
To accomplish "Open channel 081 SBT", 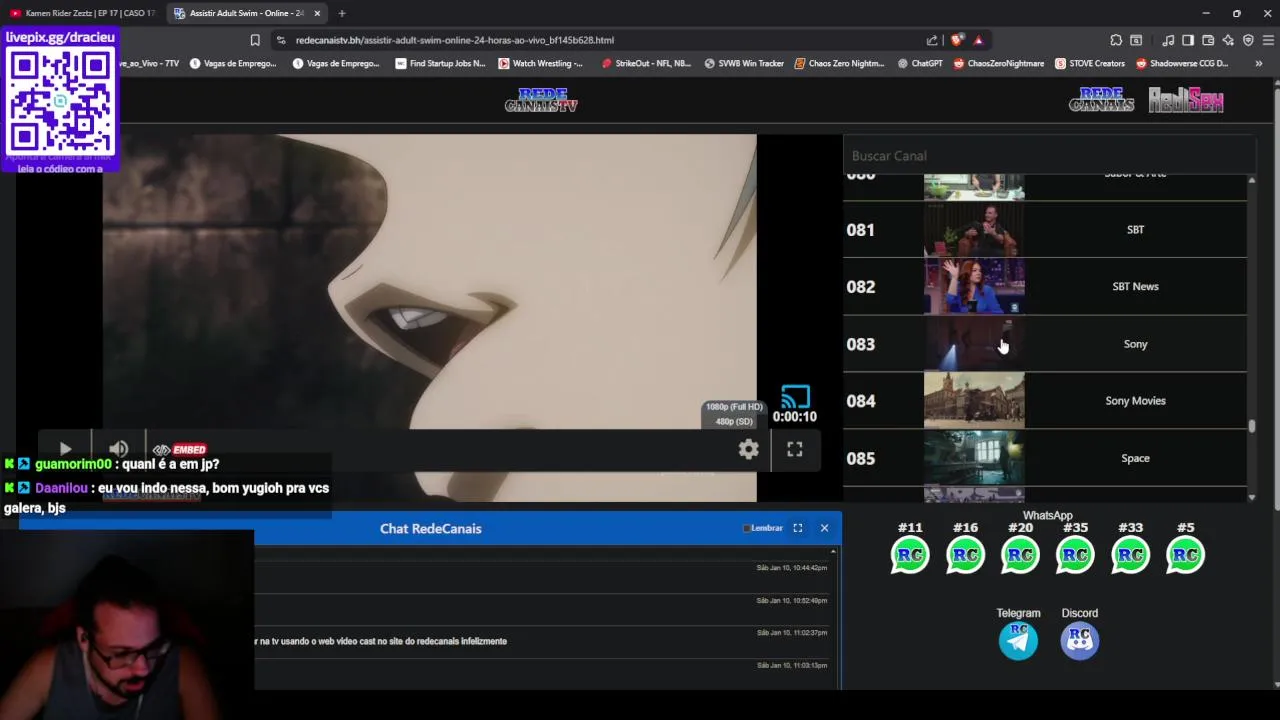I will tap(1045, 230).
